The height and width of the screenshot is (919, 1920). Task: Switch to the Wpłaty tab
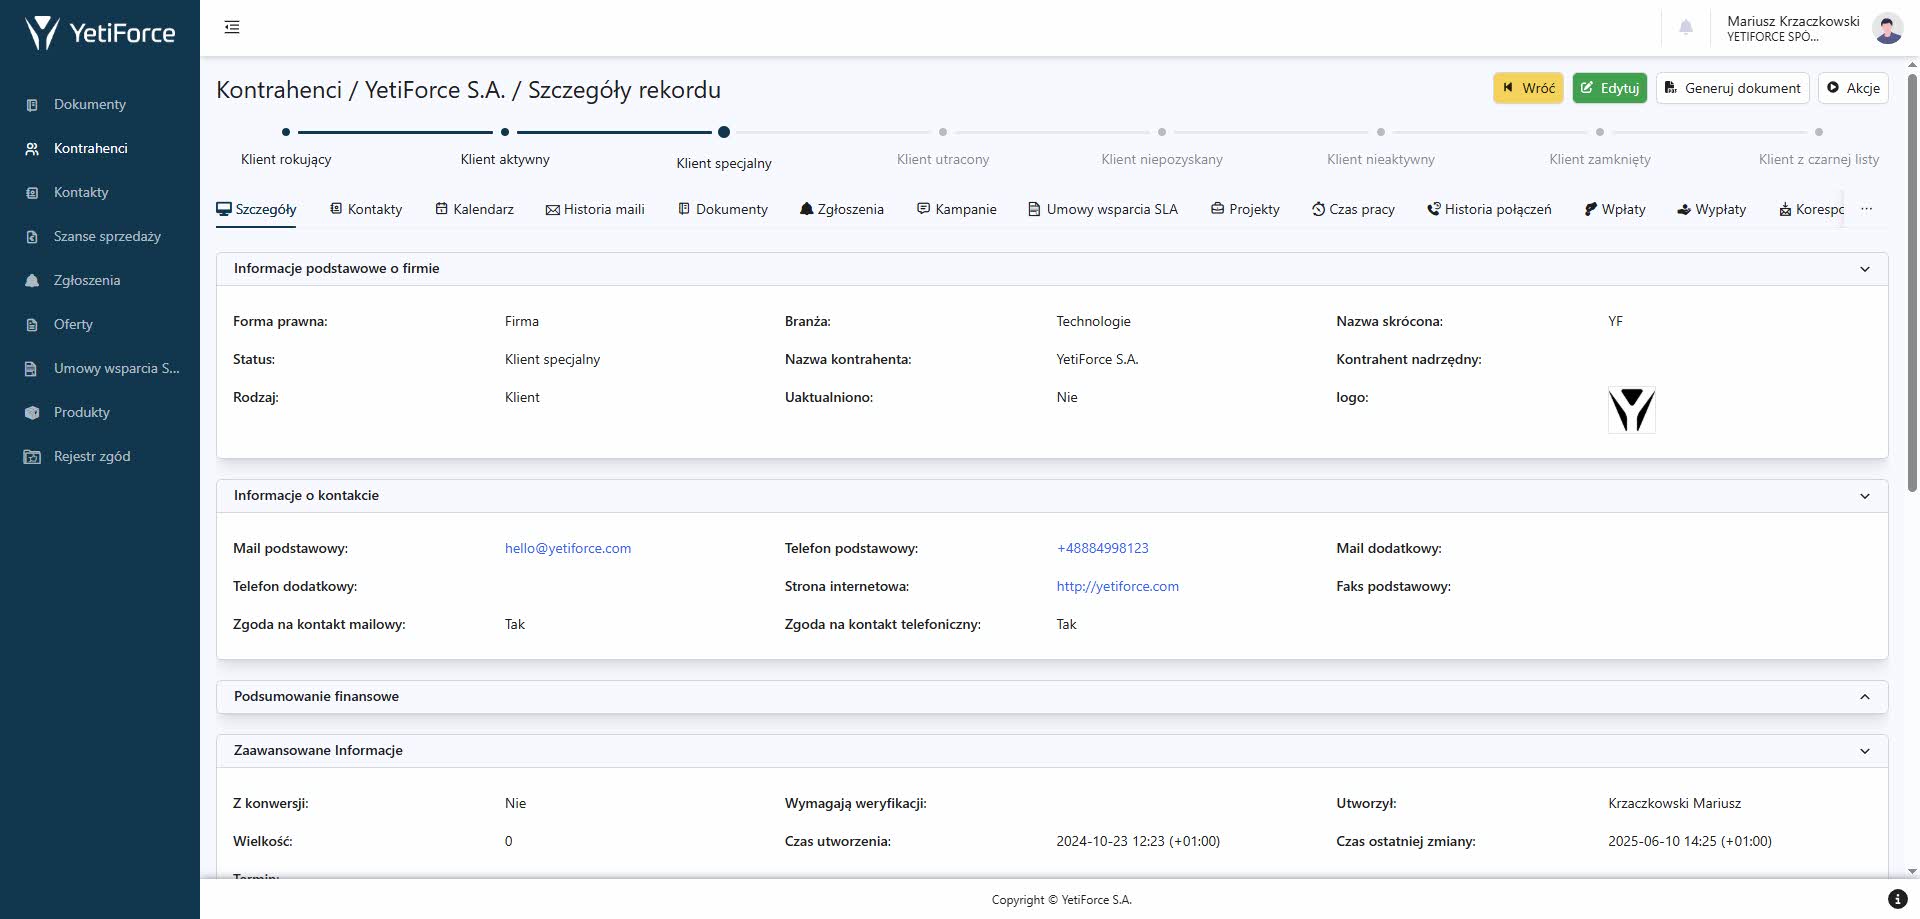pos(1615,209)
